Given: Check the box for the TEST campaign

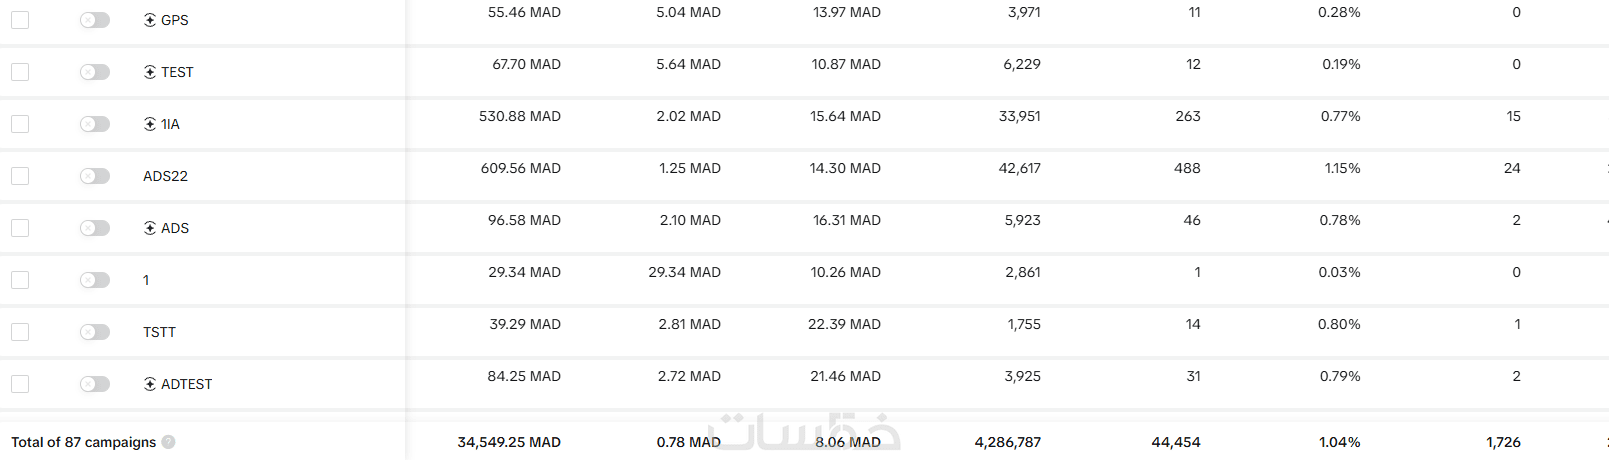Looking at the screenshot, I should (20, 72).
